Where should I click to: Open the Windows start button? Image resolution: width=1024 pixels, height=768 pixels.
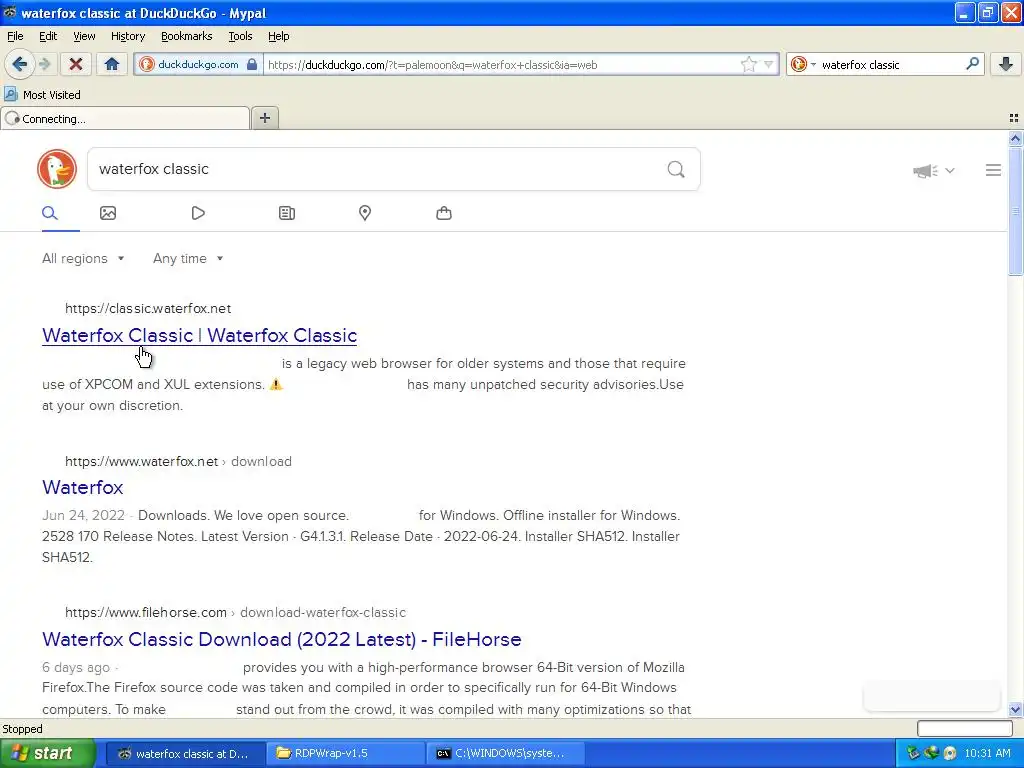(48, 753)
